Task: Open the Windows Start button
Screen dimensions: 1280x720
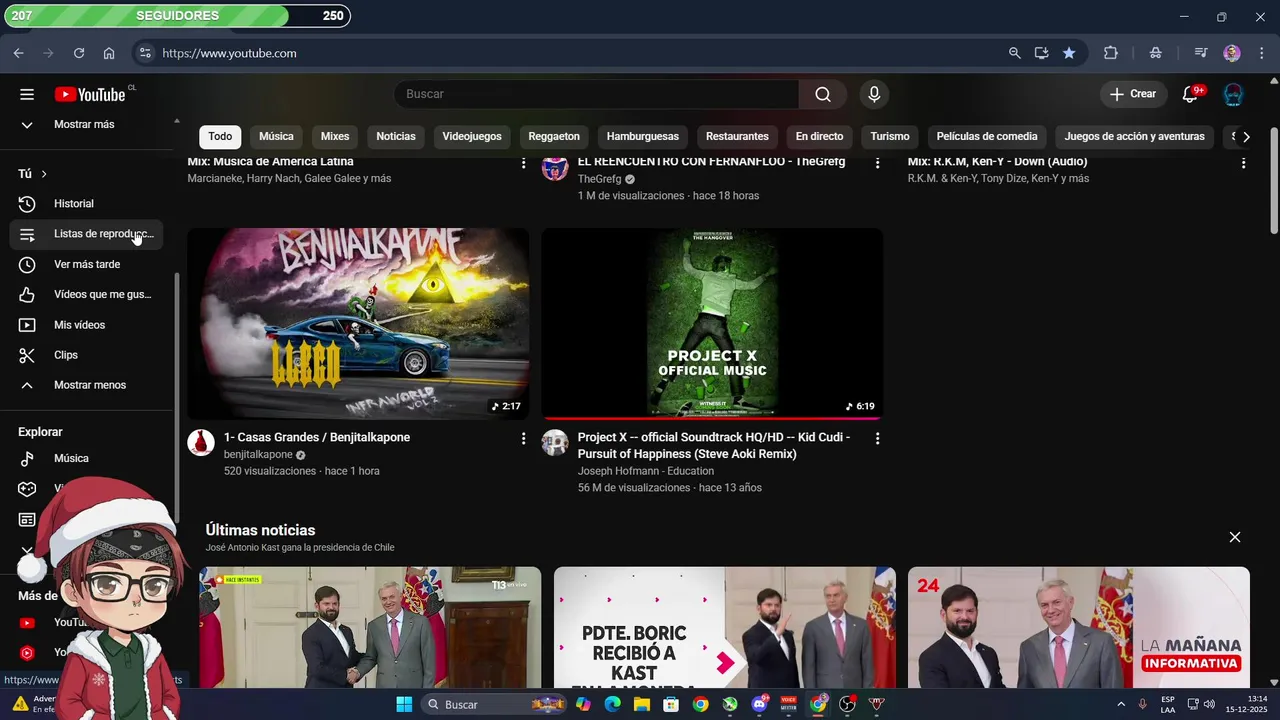Action: (404, 704)
